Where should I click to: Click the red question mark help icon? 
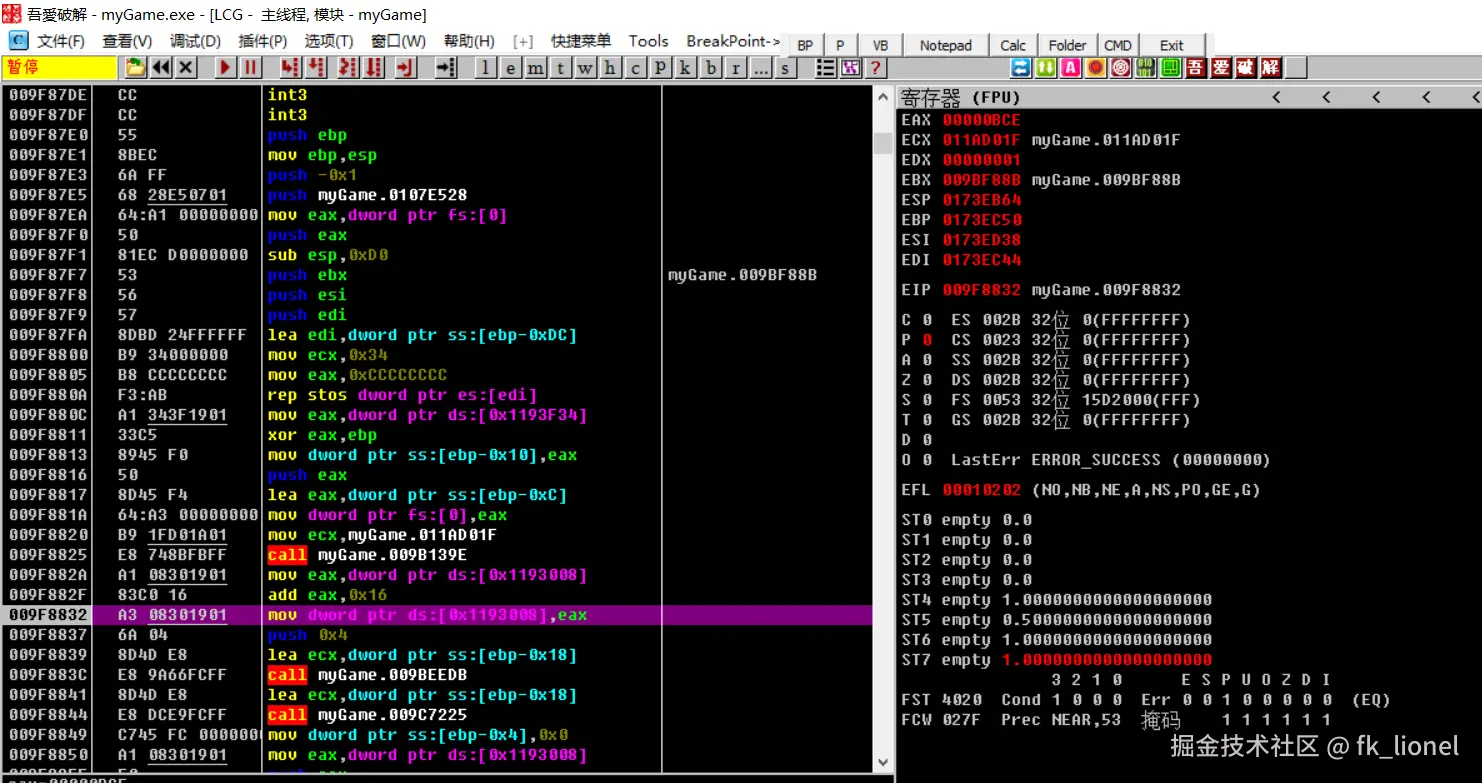coord(876,67)
